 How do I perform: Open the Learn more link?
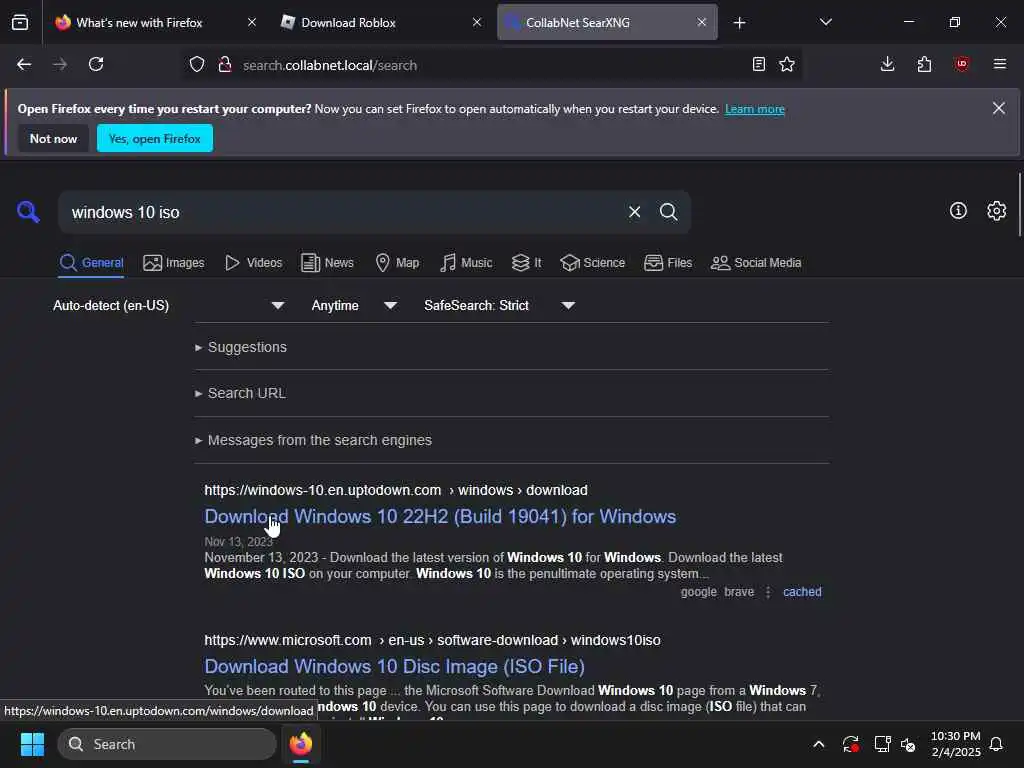[x=754, y=109]
